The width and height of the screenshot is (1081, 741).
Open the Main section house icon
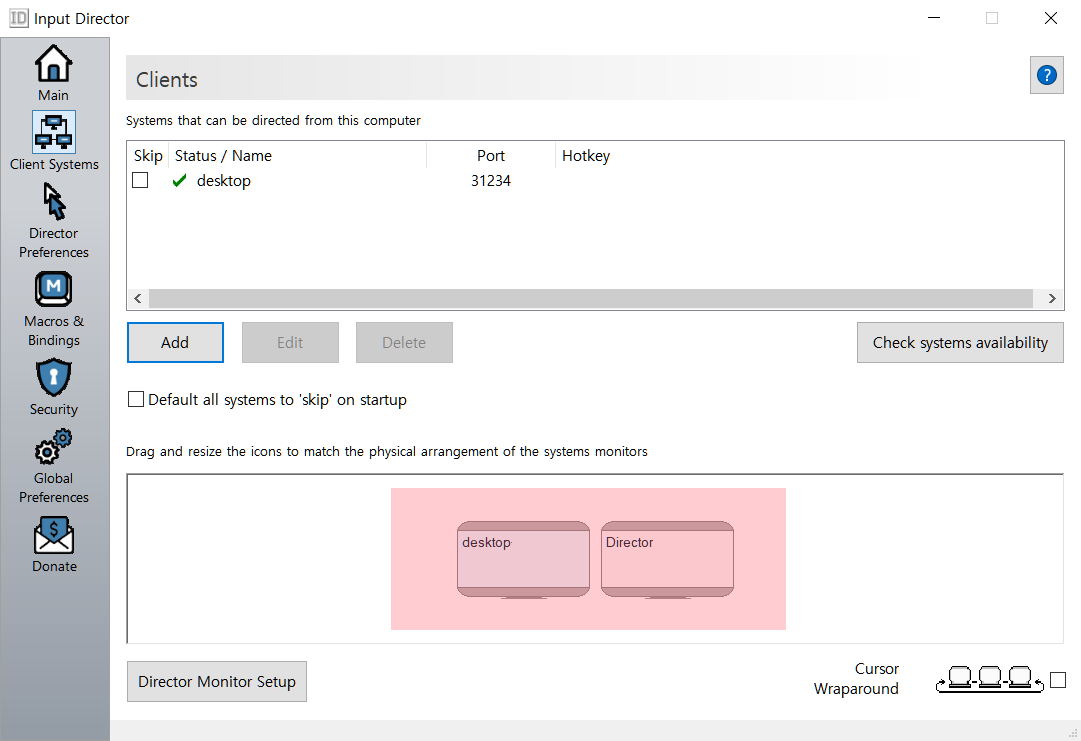point(54,63)
